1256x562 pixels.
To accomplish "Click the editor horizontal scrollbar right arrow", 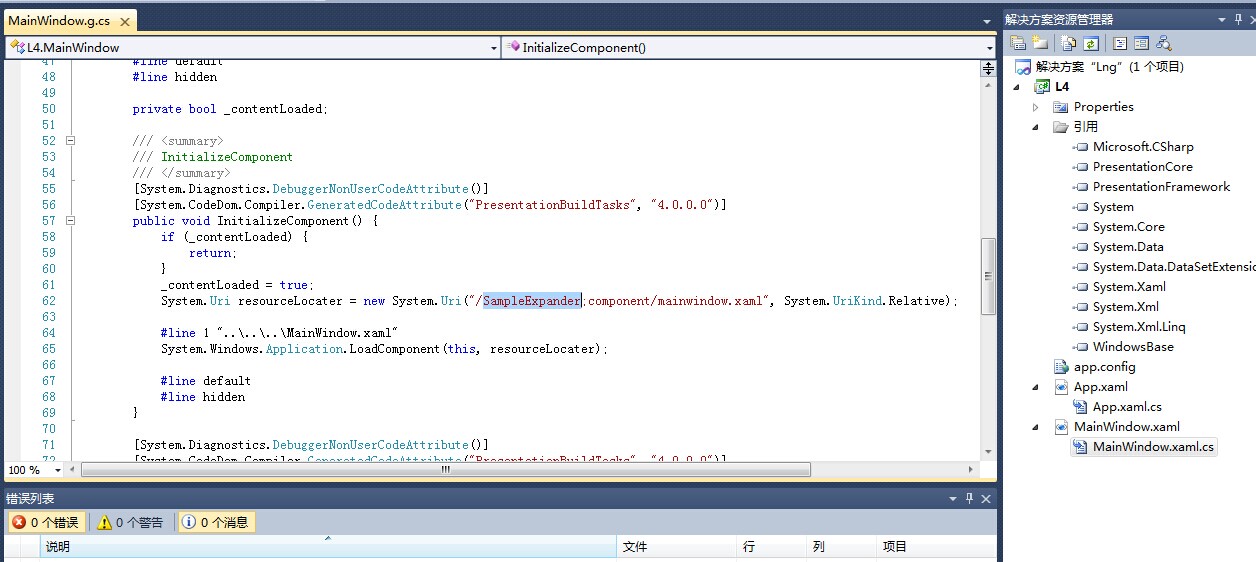I will coord(971,469).
